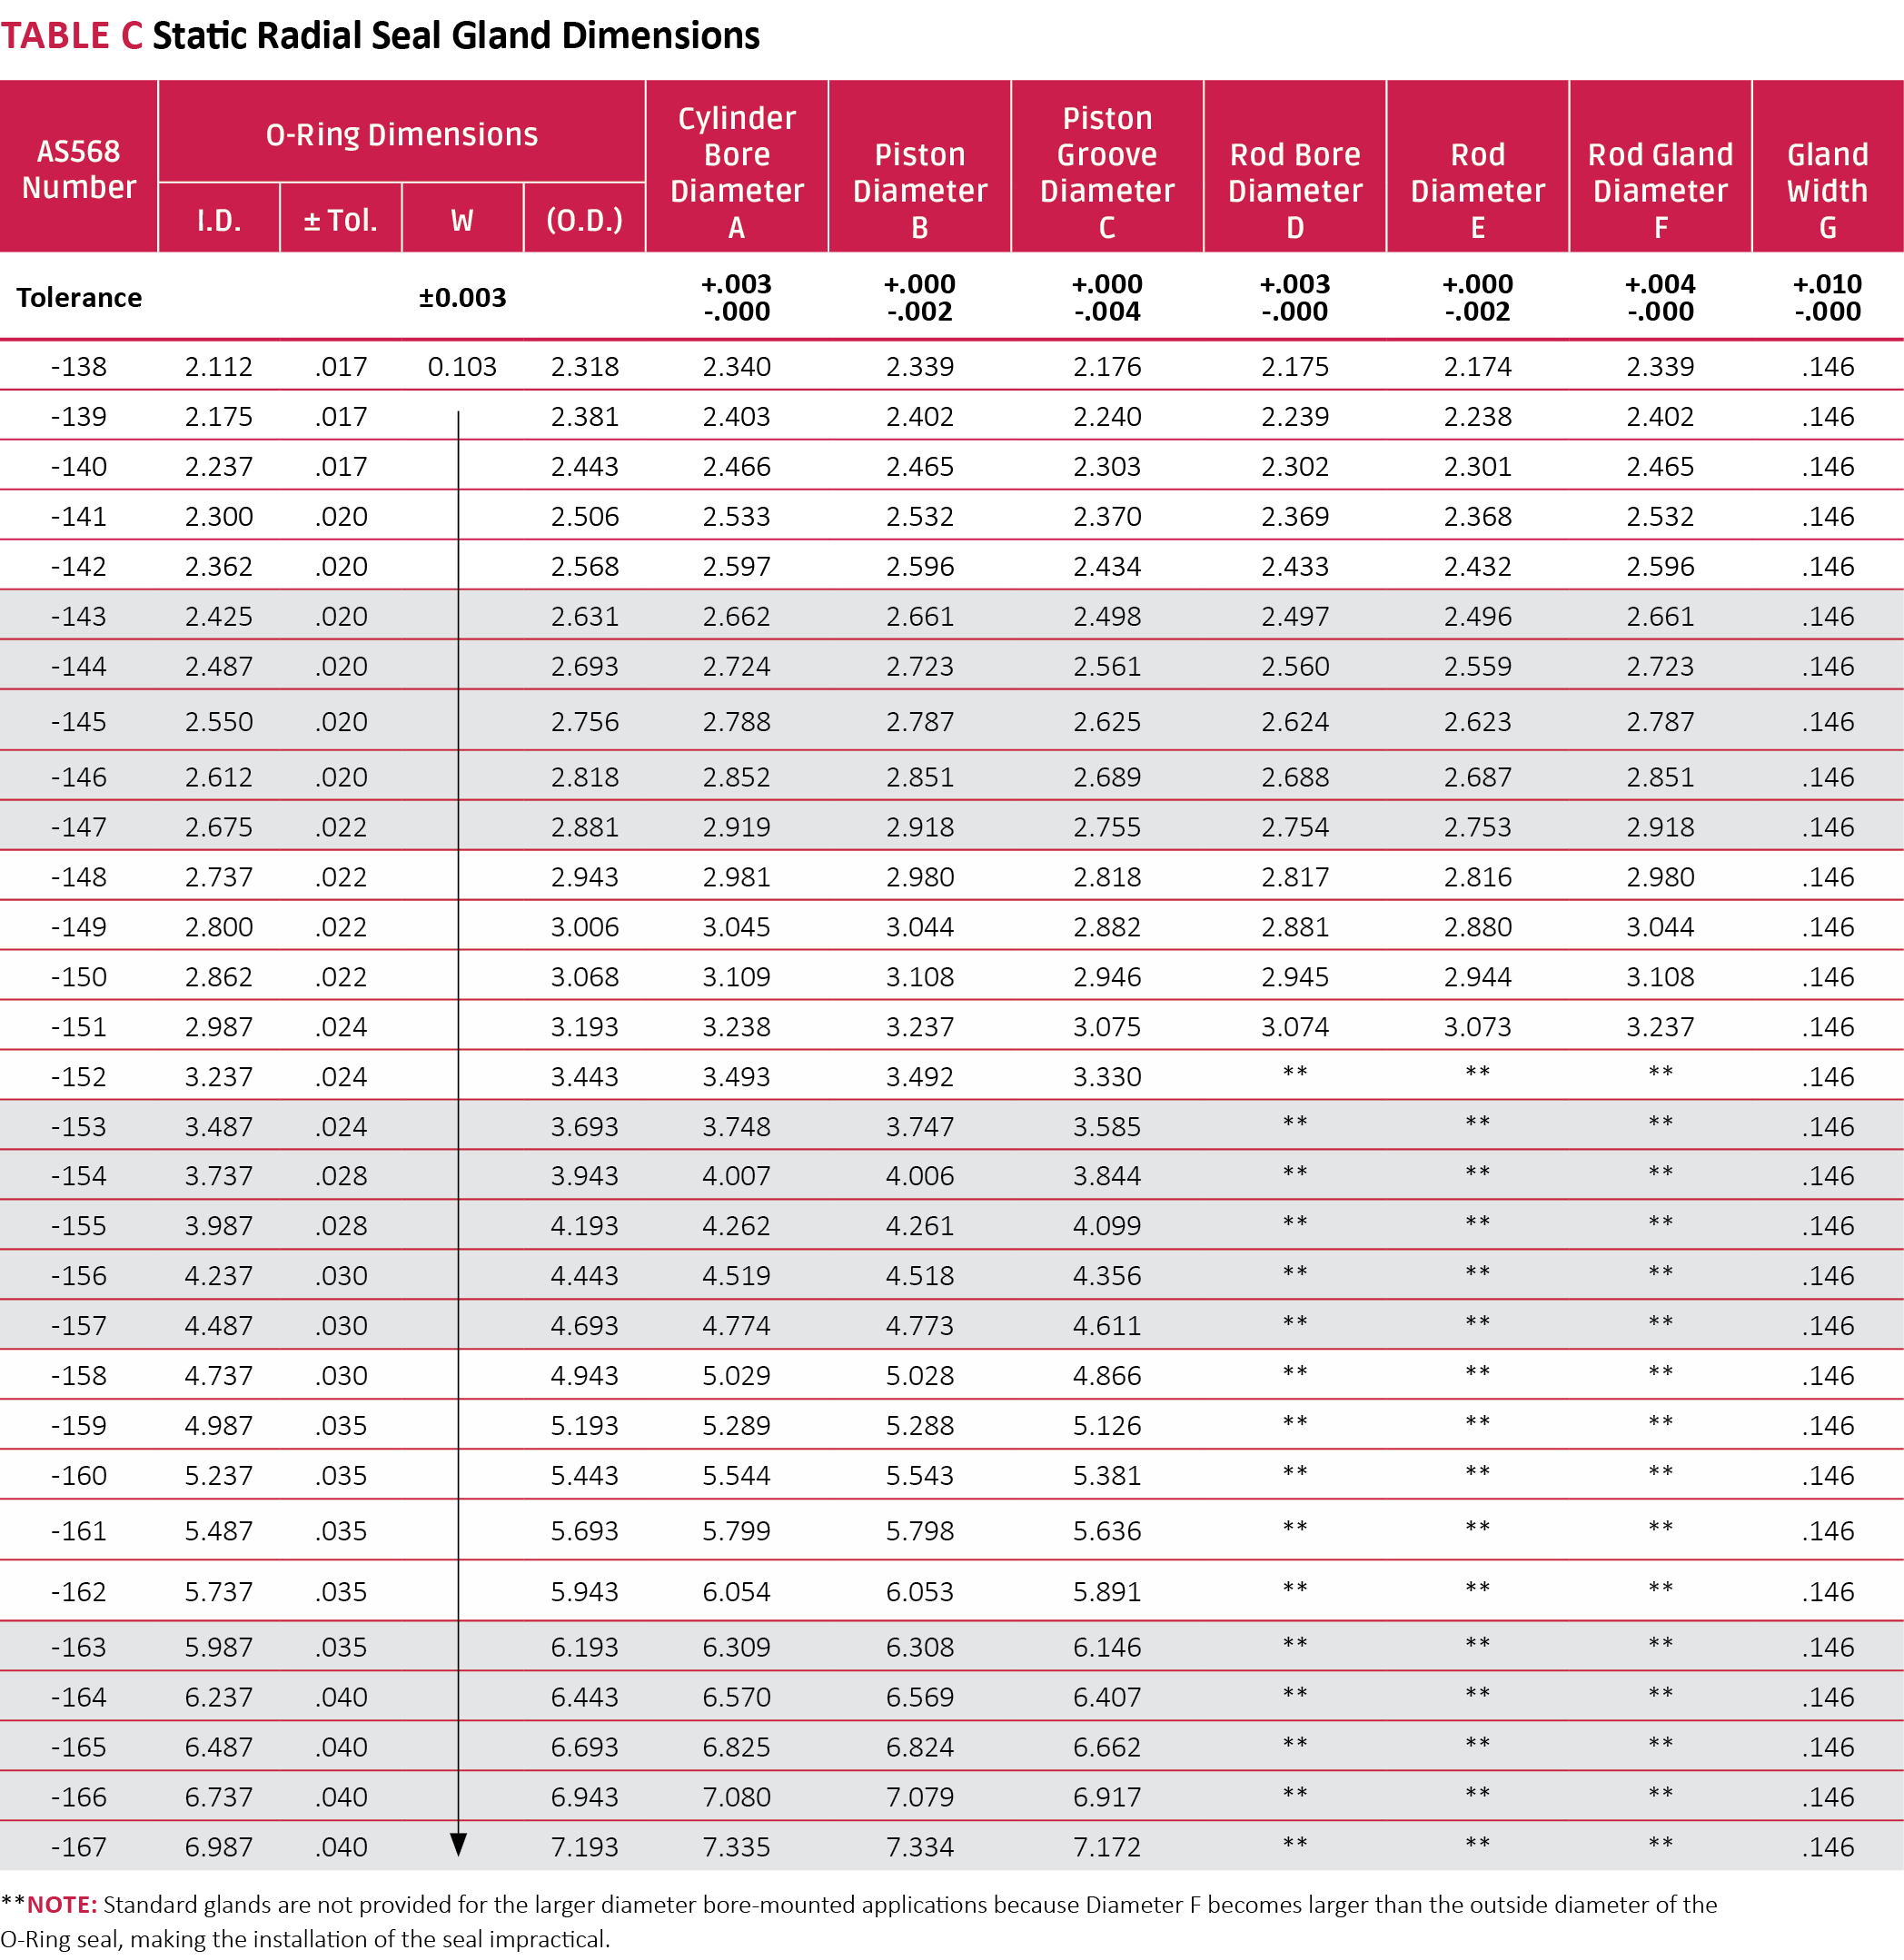Select the ± Tol. subcolumn header

[x=340, y=220]
